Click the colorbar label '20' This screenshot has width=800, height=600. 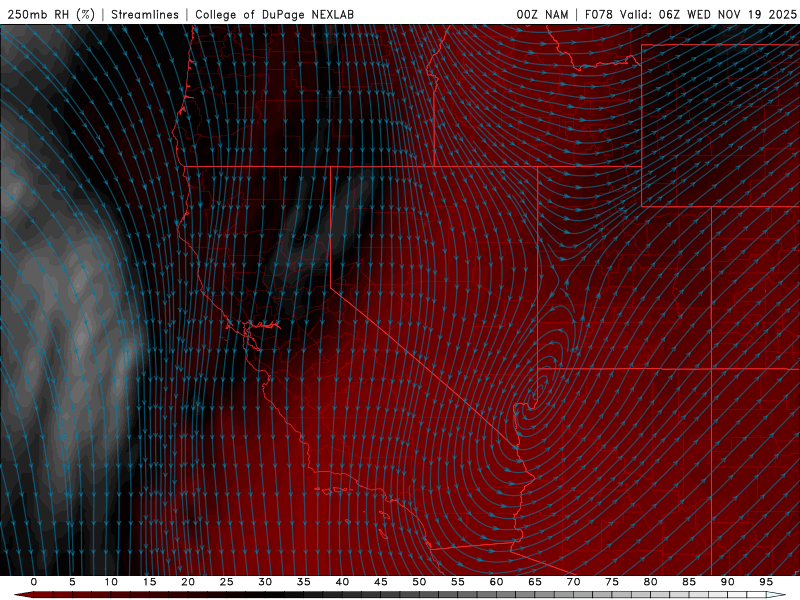pos(188,582)
